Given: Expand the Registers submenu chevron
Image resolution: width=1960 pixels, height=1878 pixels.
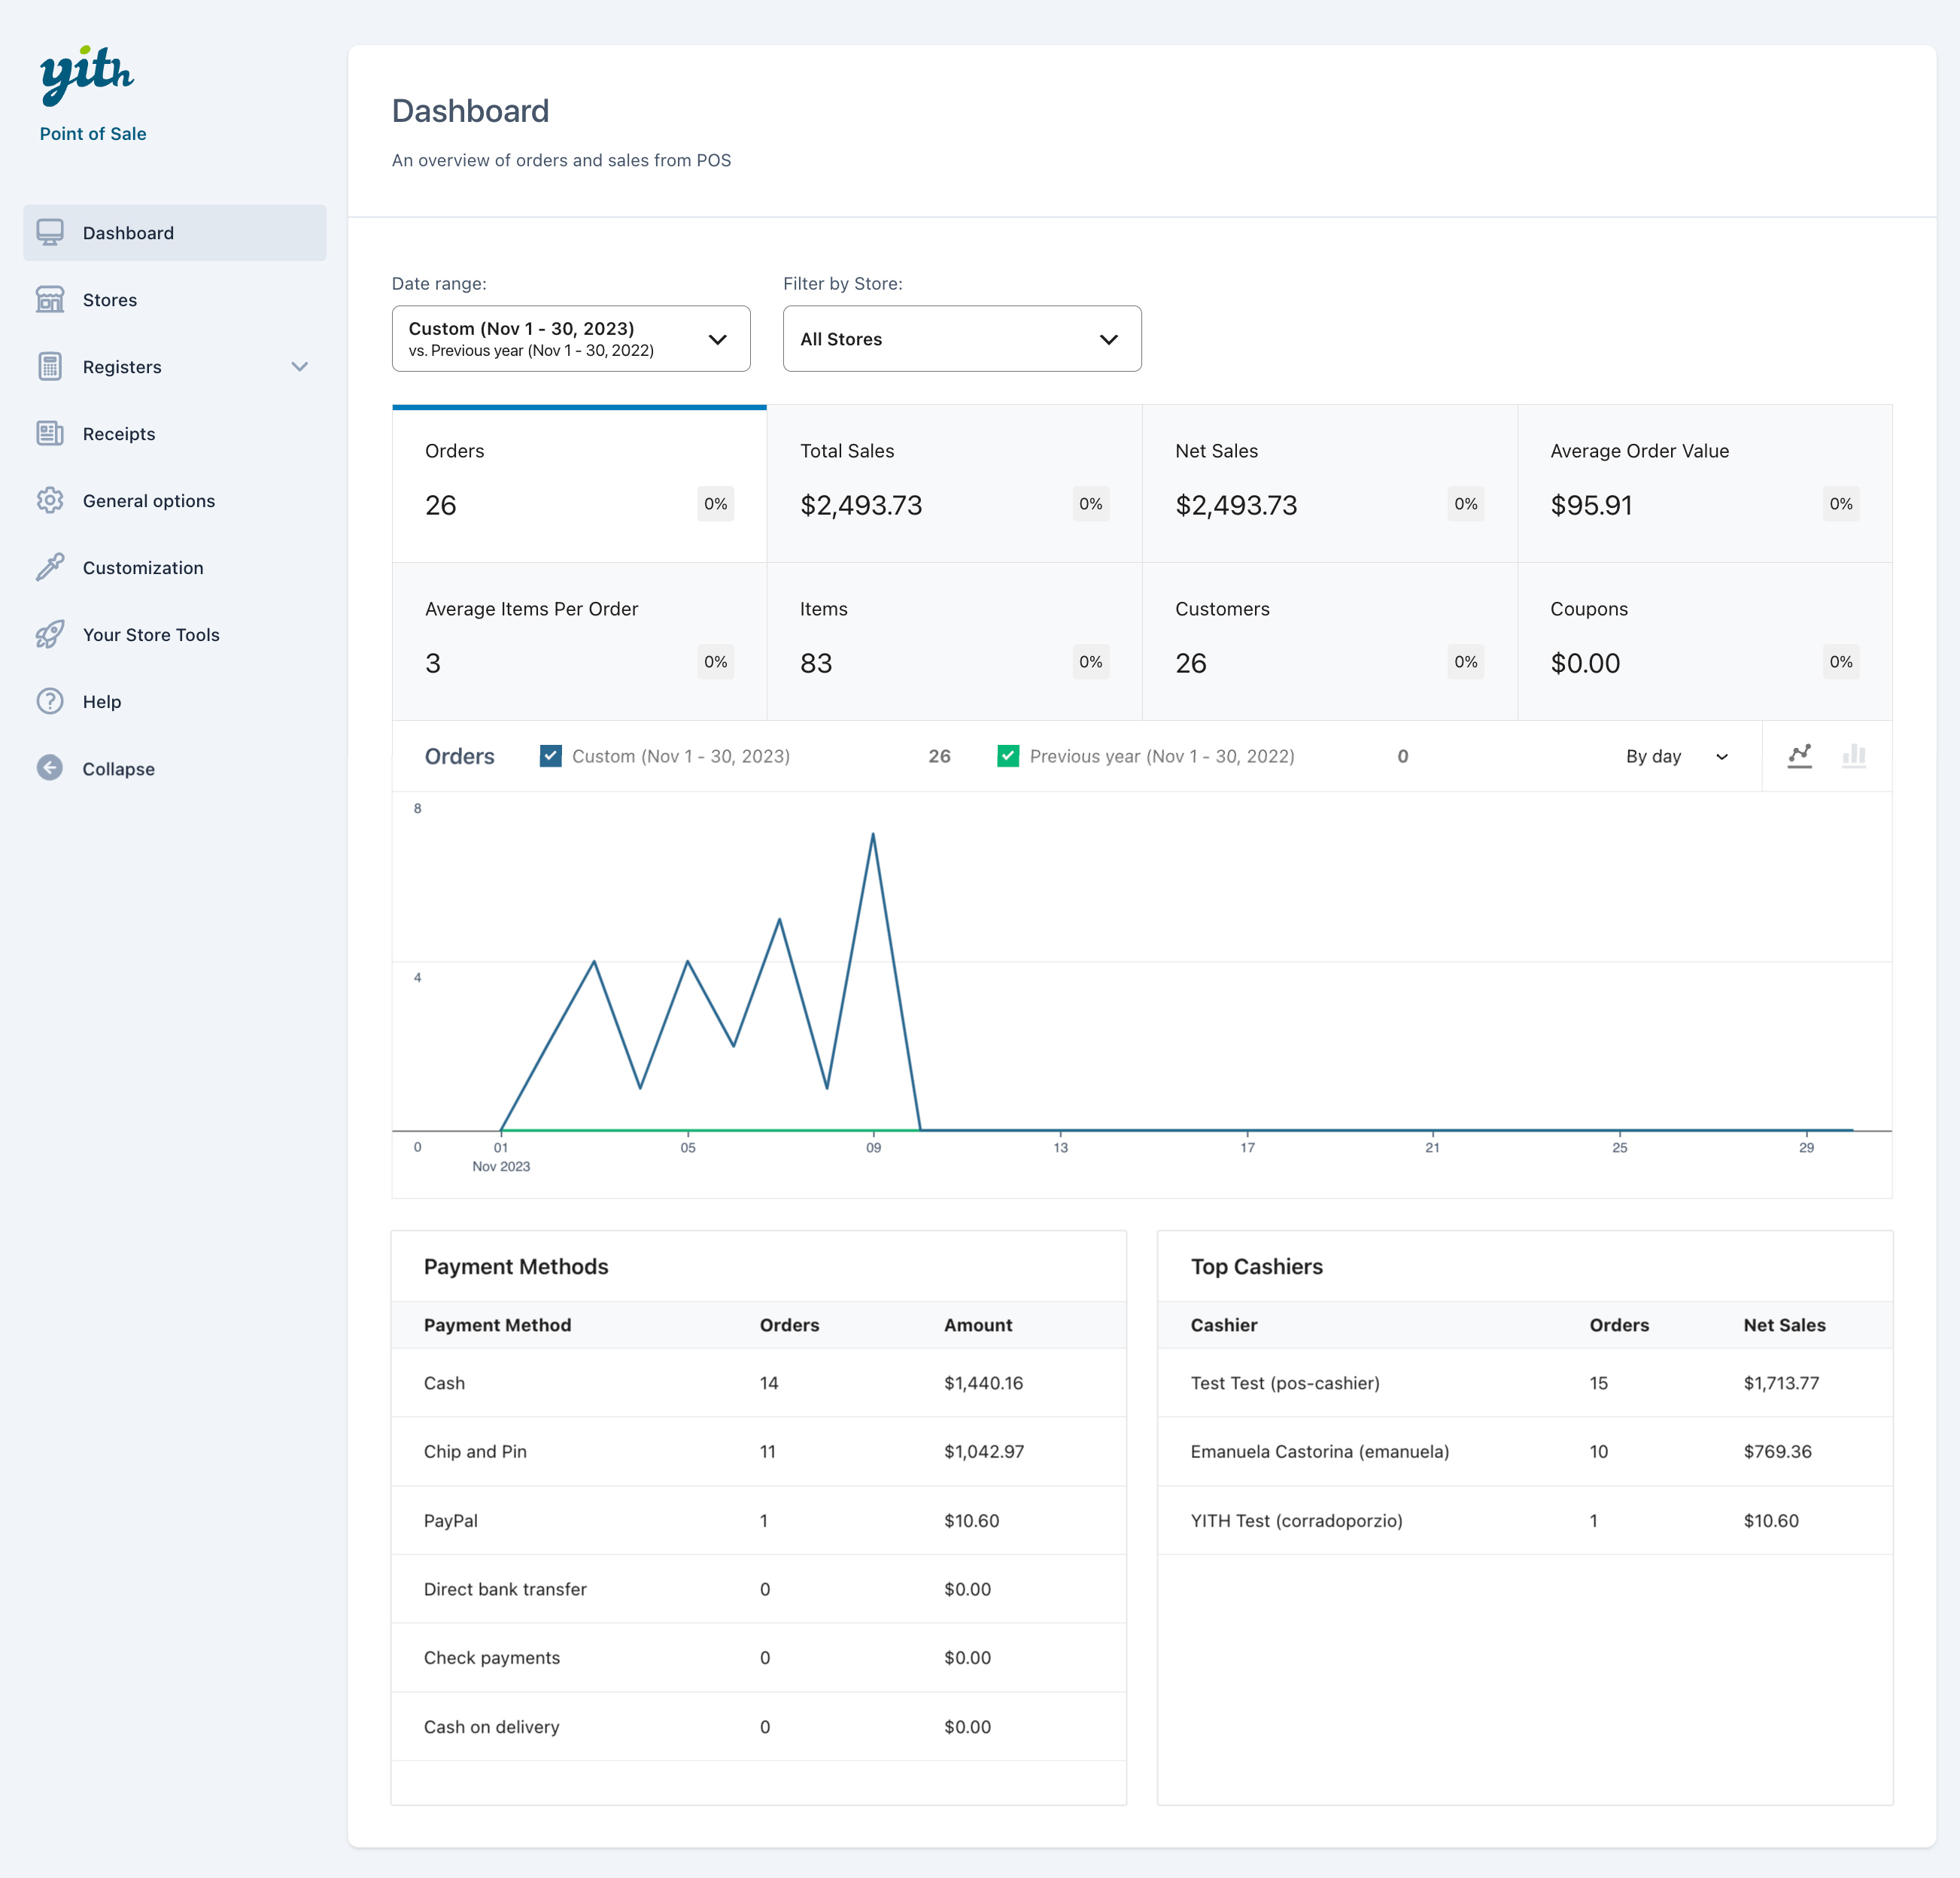Looking at the screenshot, I should pos(299,367).
